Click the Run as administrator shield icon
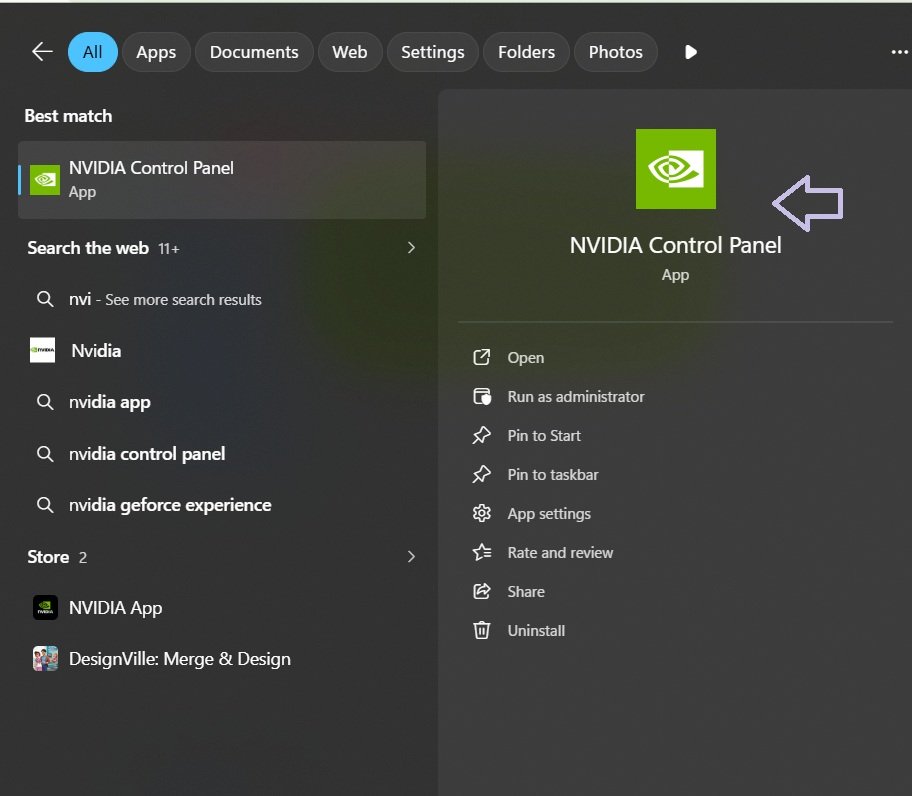 tap(482, 397)
